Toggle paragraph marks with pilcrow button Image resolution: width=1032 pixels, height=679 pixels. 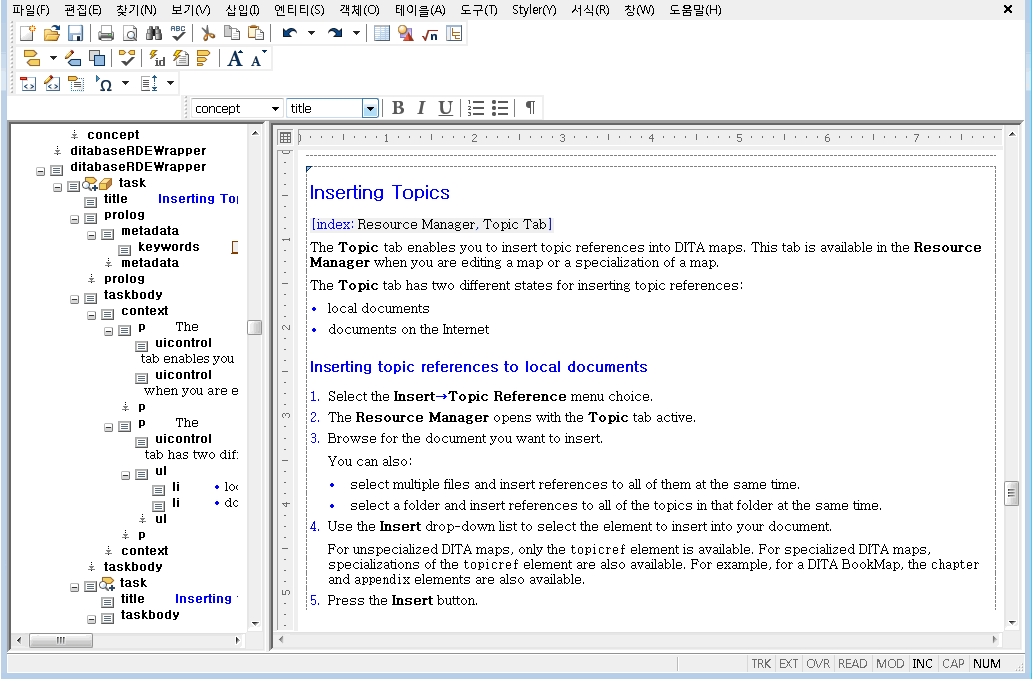click(530, 108)
